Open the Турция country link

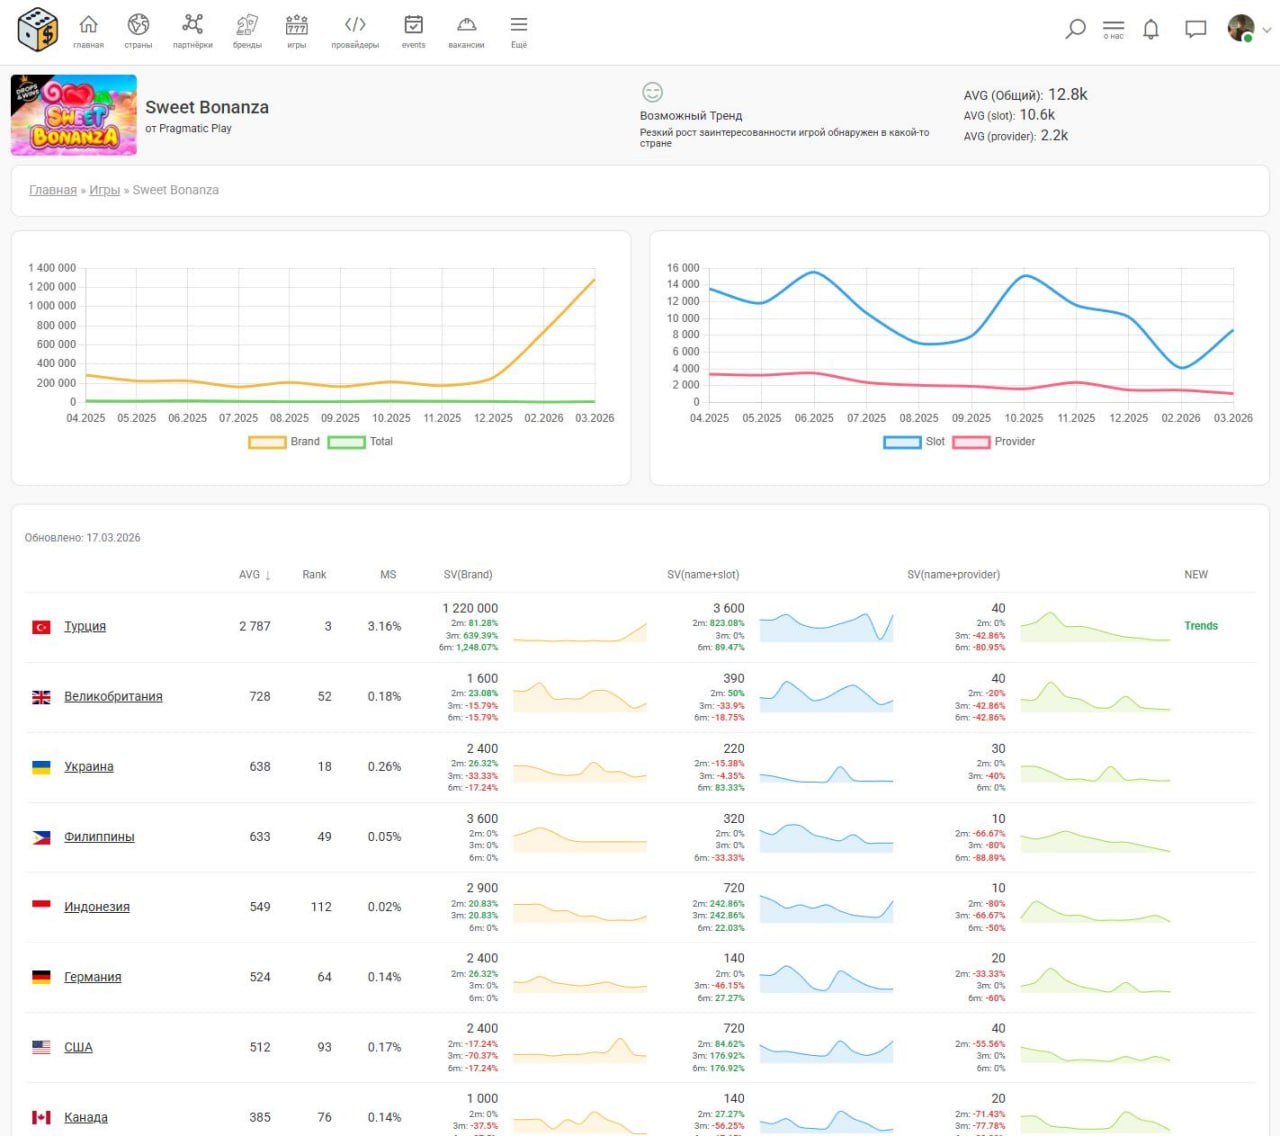coord(85,627)
